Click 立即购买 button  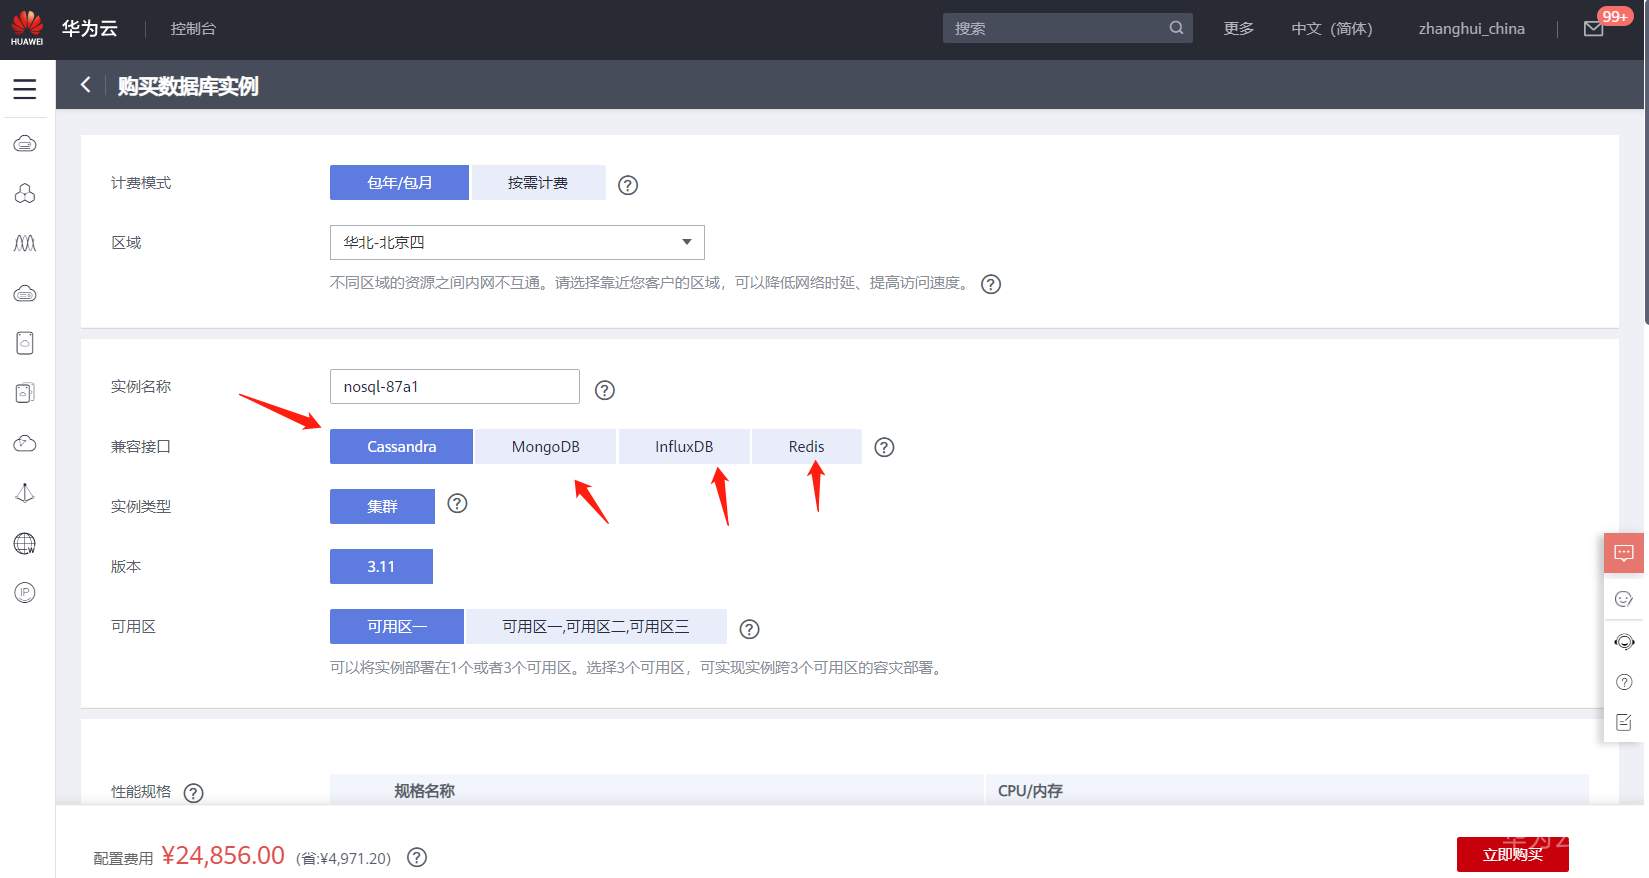pyautogui.click(x=1512, y=855)
